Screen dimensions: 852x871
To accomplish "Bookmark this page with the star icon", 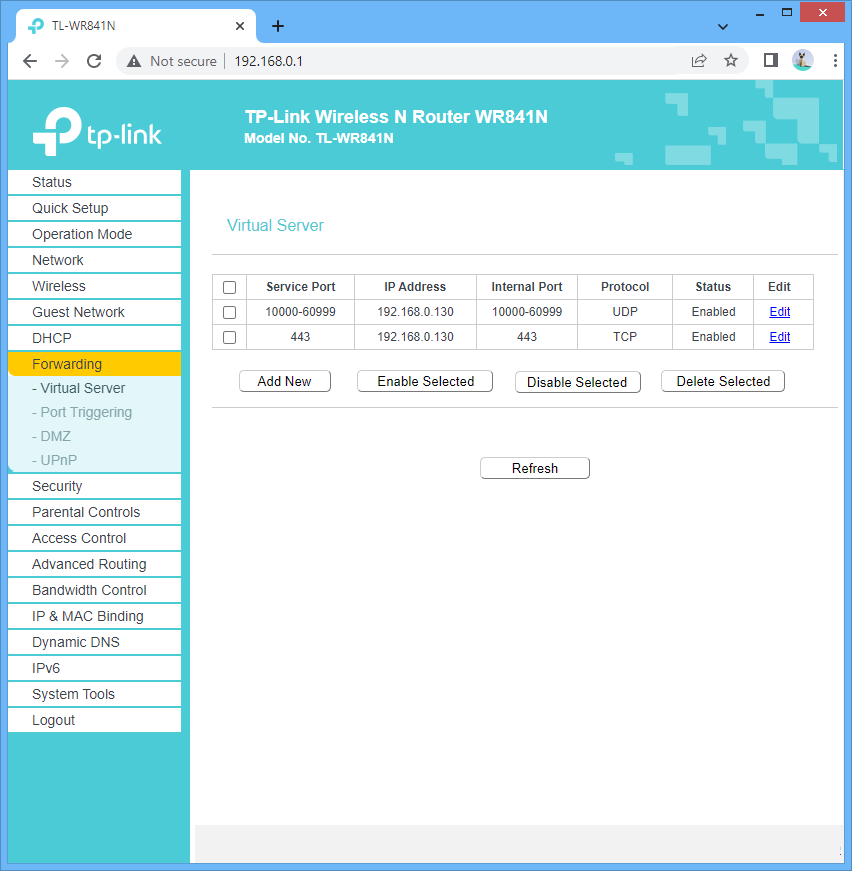I will point(731,61).
